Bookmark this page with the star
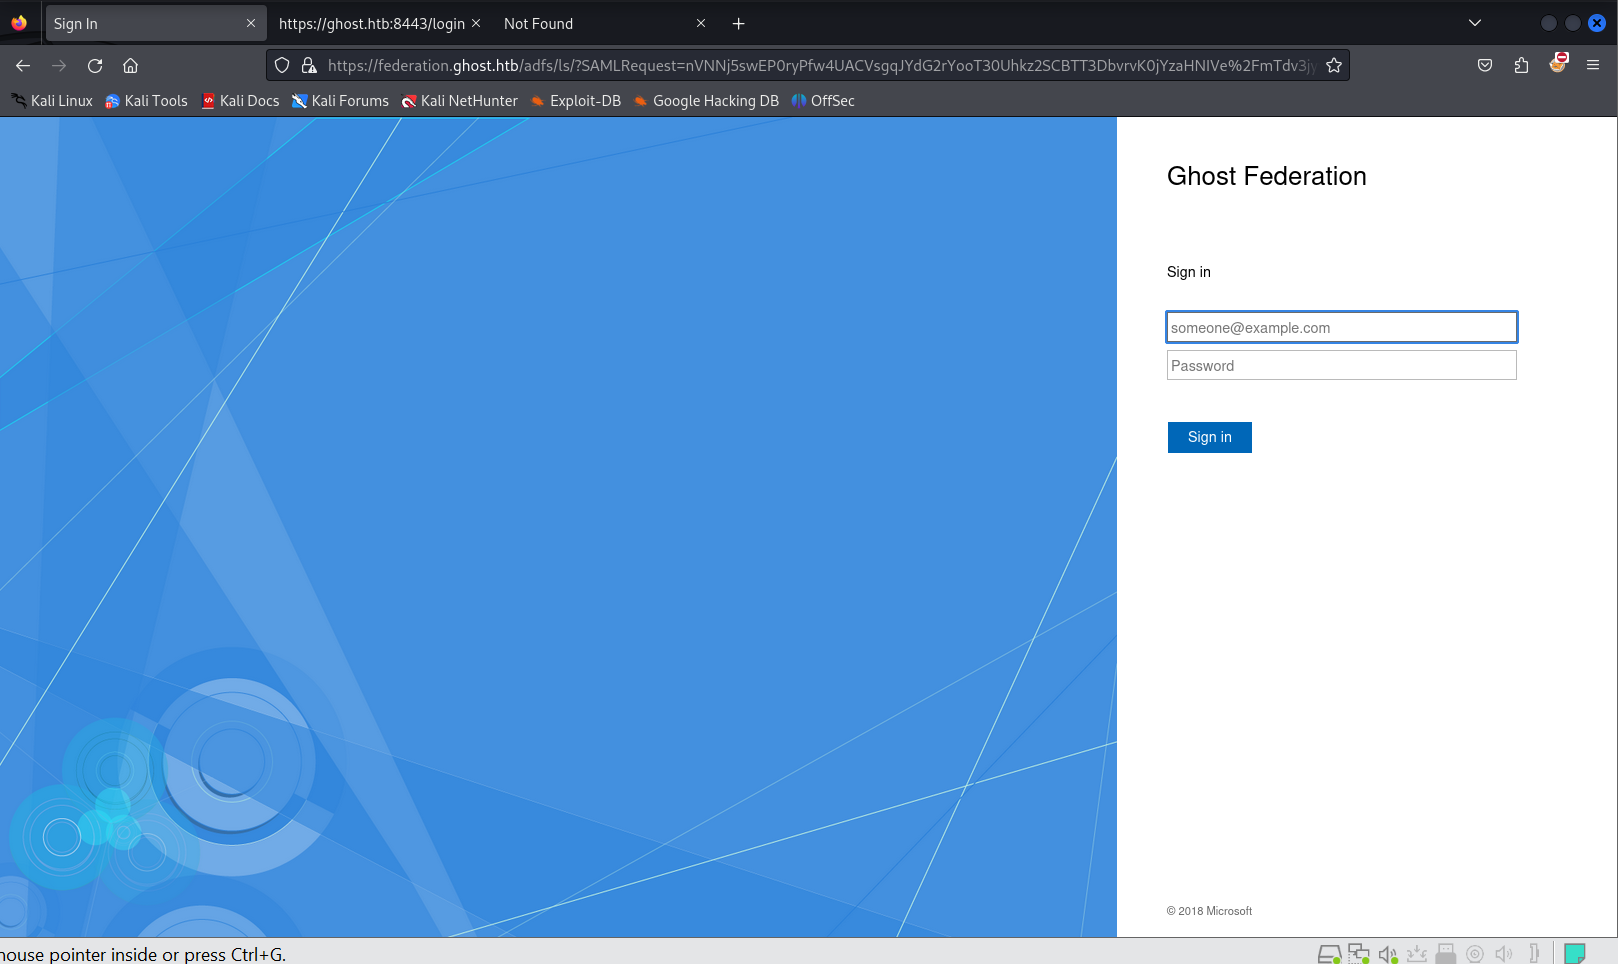 (1334, 65)
